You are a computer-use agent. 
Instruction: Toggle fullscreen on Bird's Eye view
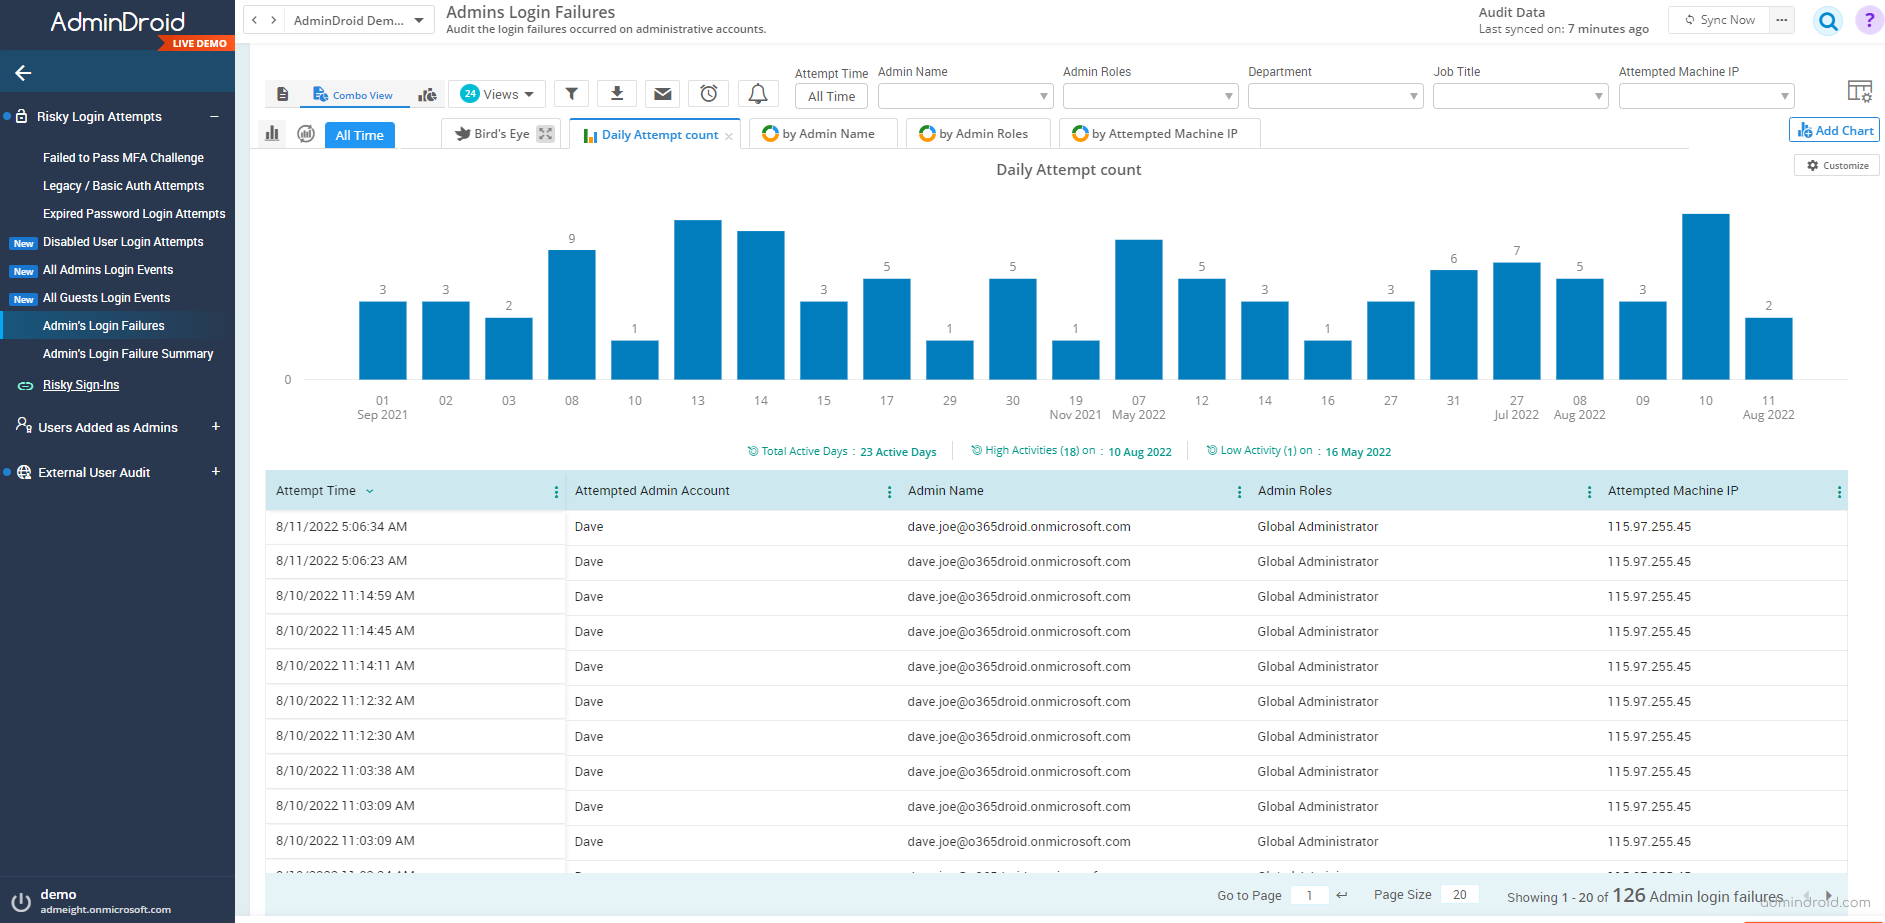pyautogui.click(x=544, y=132)
